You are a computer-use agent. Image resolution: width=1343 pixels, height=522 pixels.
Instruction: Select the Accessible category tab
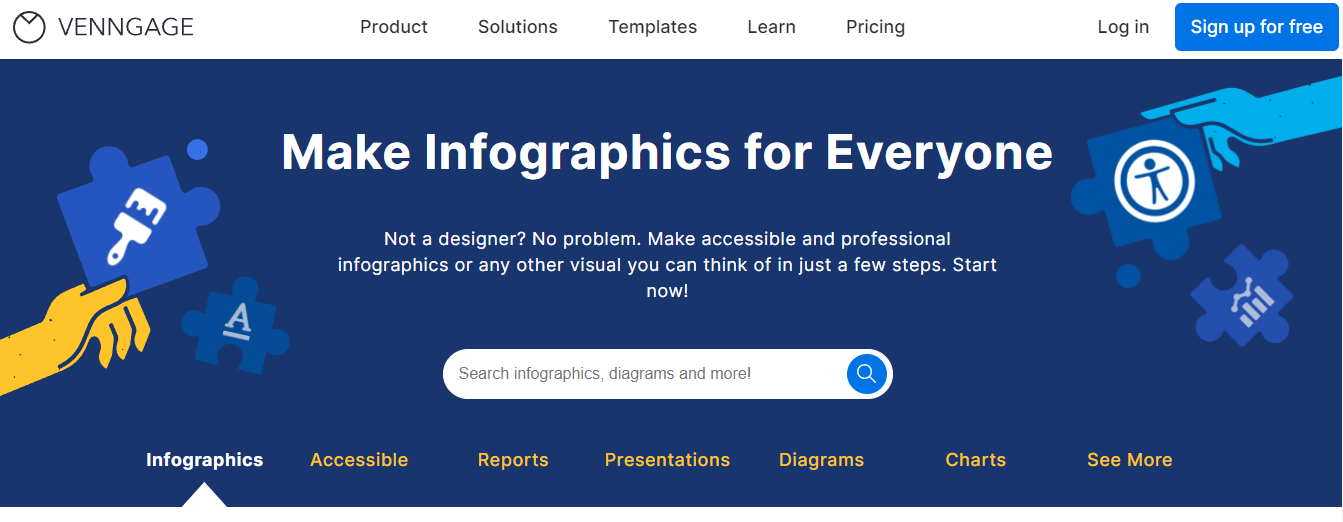click(x=359, y=460)
